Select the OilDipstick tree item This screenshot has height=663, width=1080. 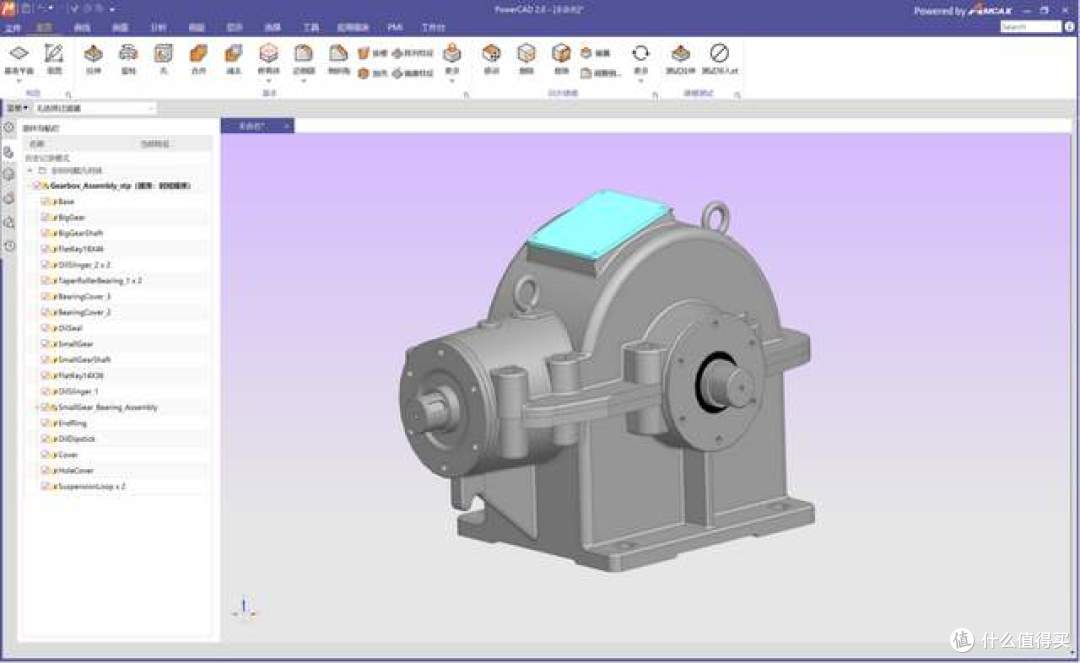click(75, 439)
